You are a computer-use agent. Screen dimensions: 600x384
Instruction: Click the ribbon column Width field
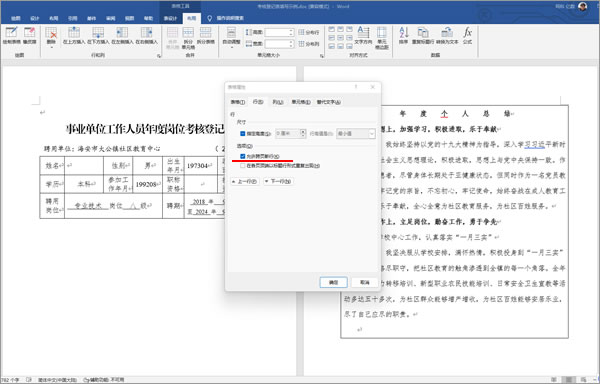(279, 44)
